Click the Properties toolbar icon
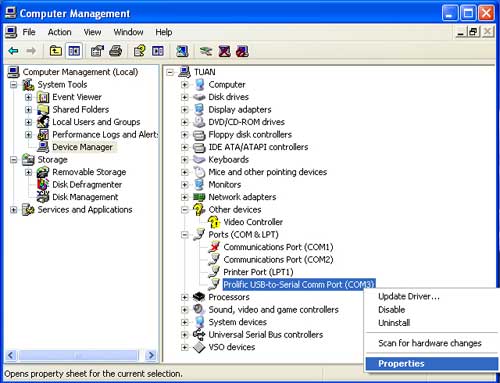This screenshot has height=383, width=500. tap(97, 51)
